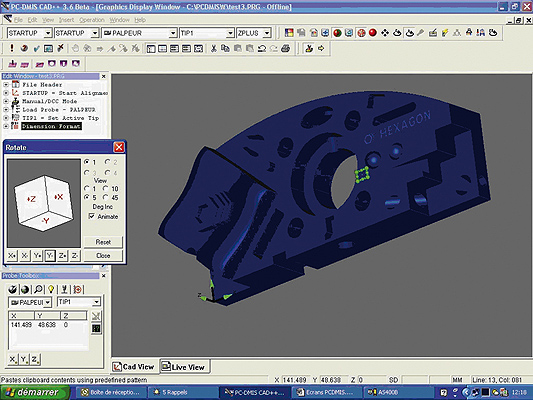Click the red target icon in Probe Toolbox
The height and width of the screenshot is (400, 533).
pos(78,289)
